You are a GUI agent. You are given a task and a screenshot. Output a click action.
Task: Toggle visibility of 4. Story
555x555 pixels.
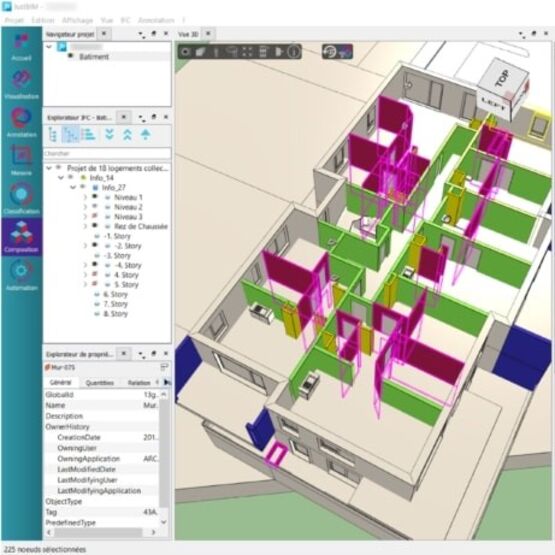point(95,274)
